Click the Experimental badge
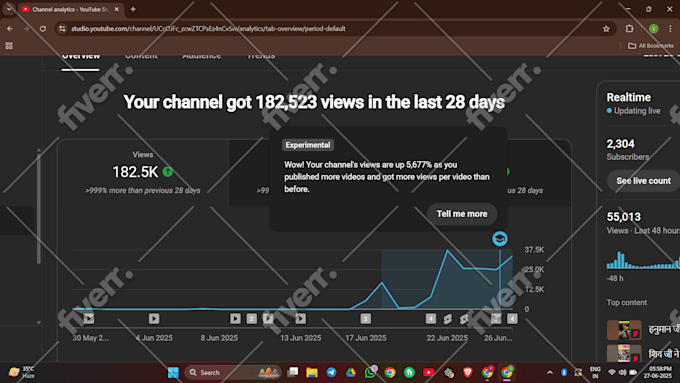Screen dimensions: 680x383 (307, 145)
